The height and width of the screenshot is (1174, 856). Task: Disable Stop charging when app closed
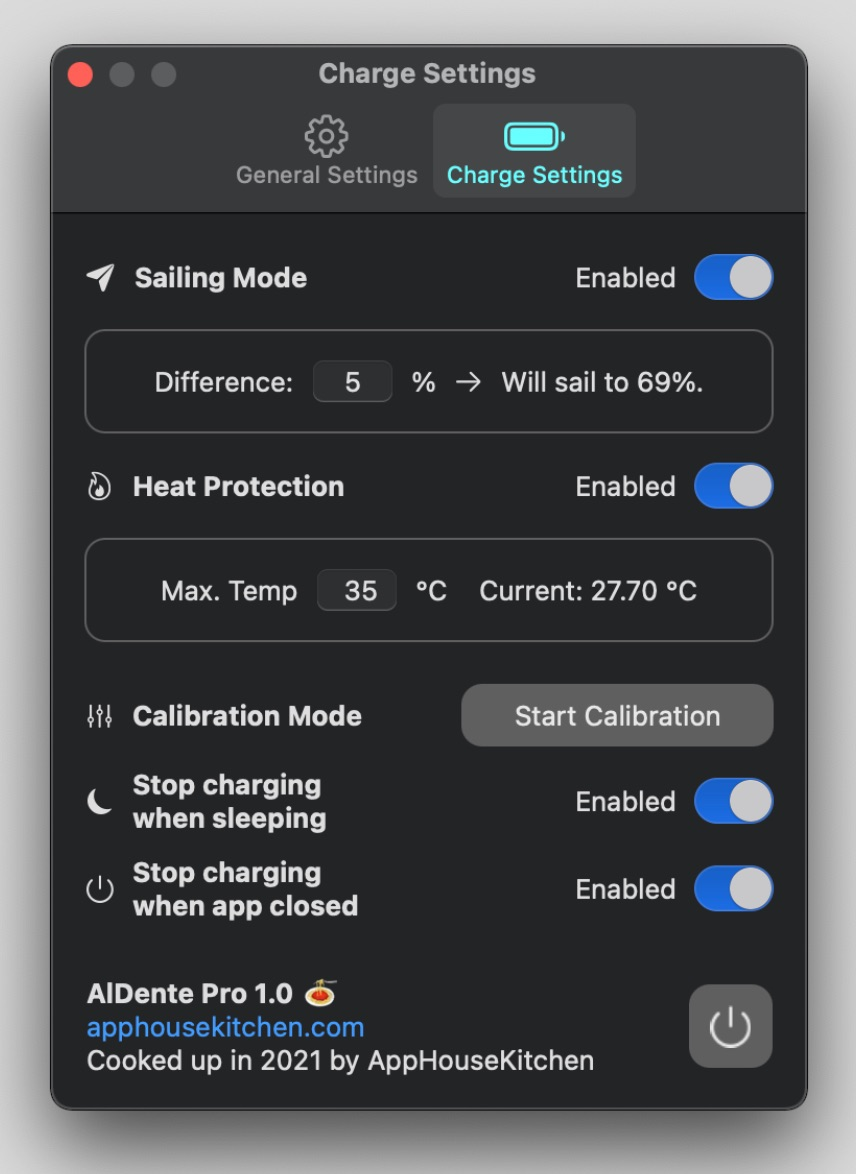tap(733, 889)
